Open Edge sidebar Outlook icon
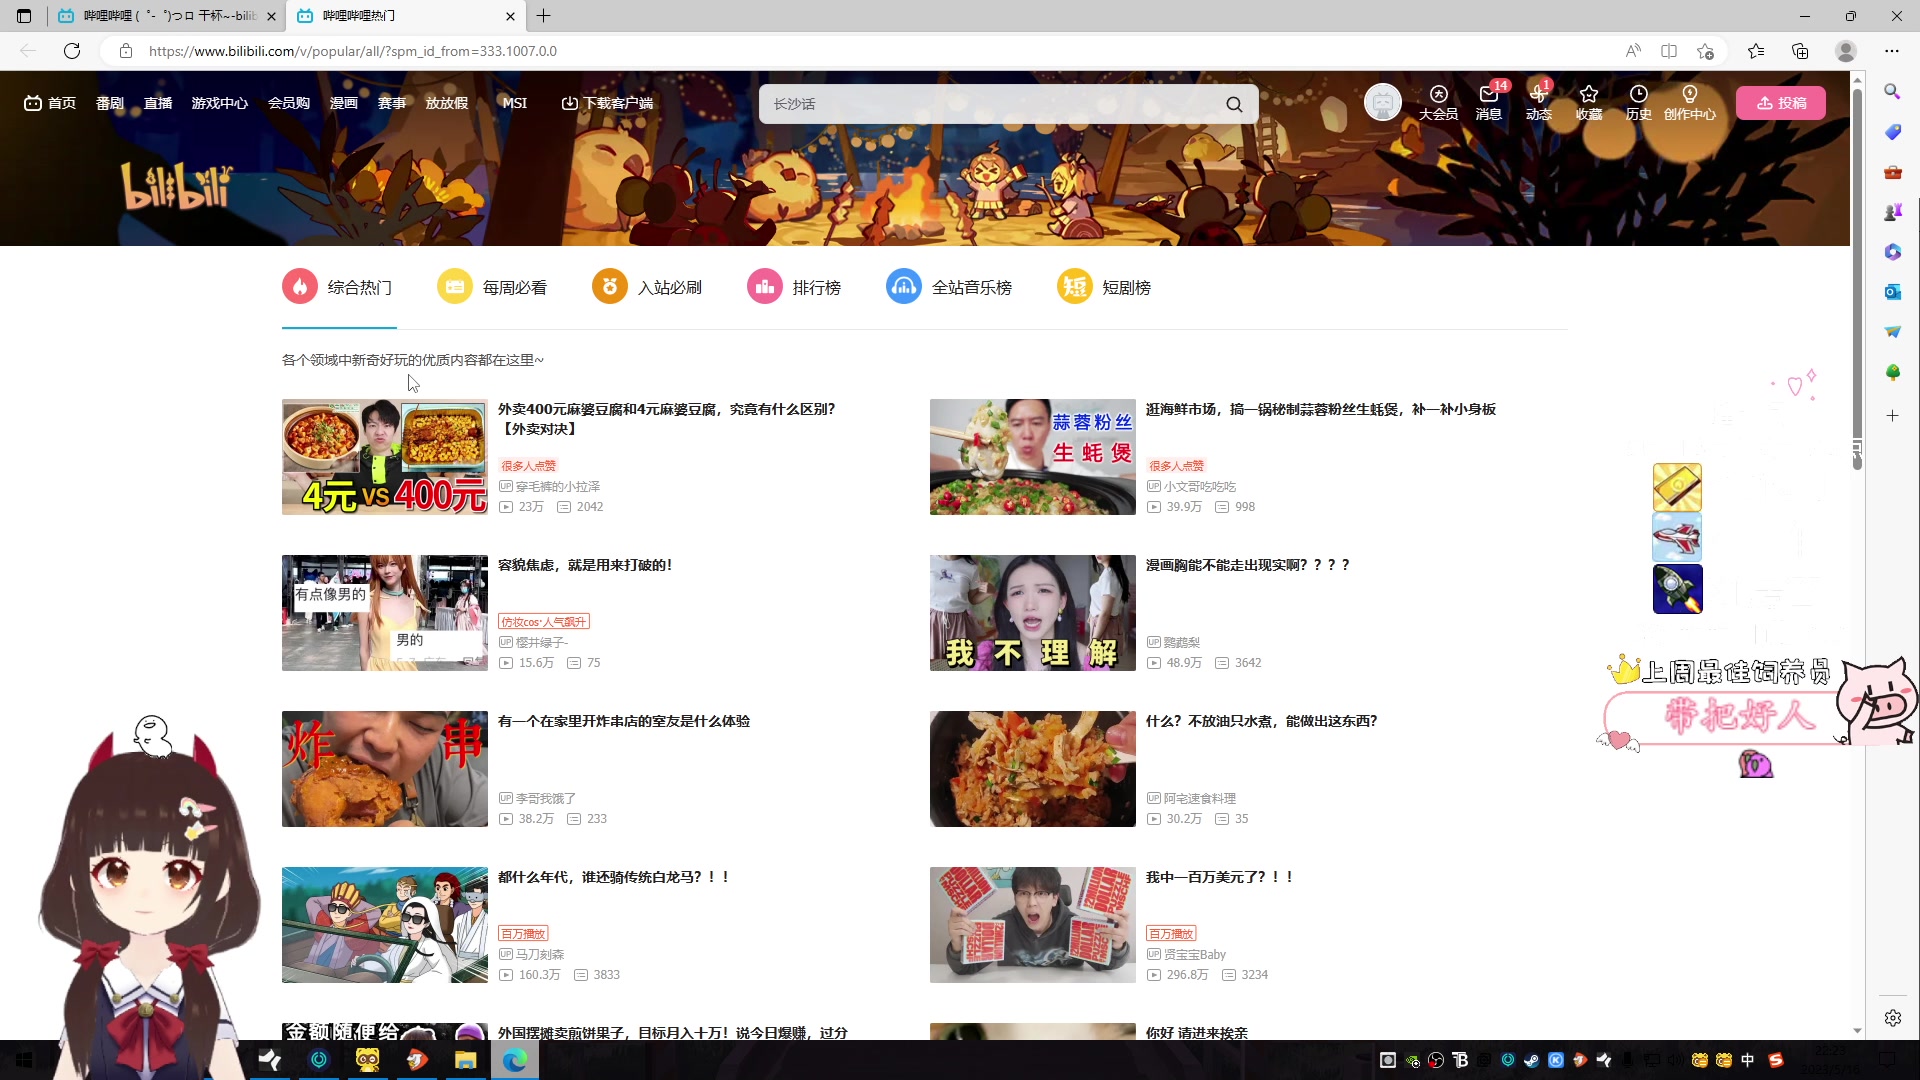The width and height of the screenshot is (1920, 1080). click(1892, 292)
